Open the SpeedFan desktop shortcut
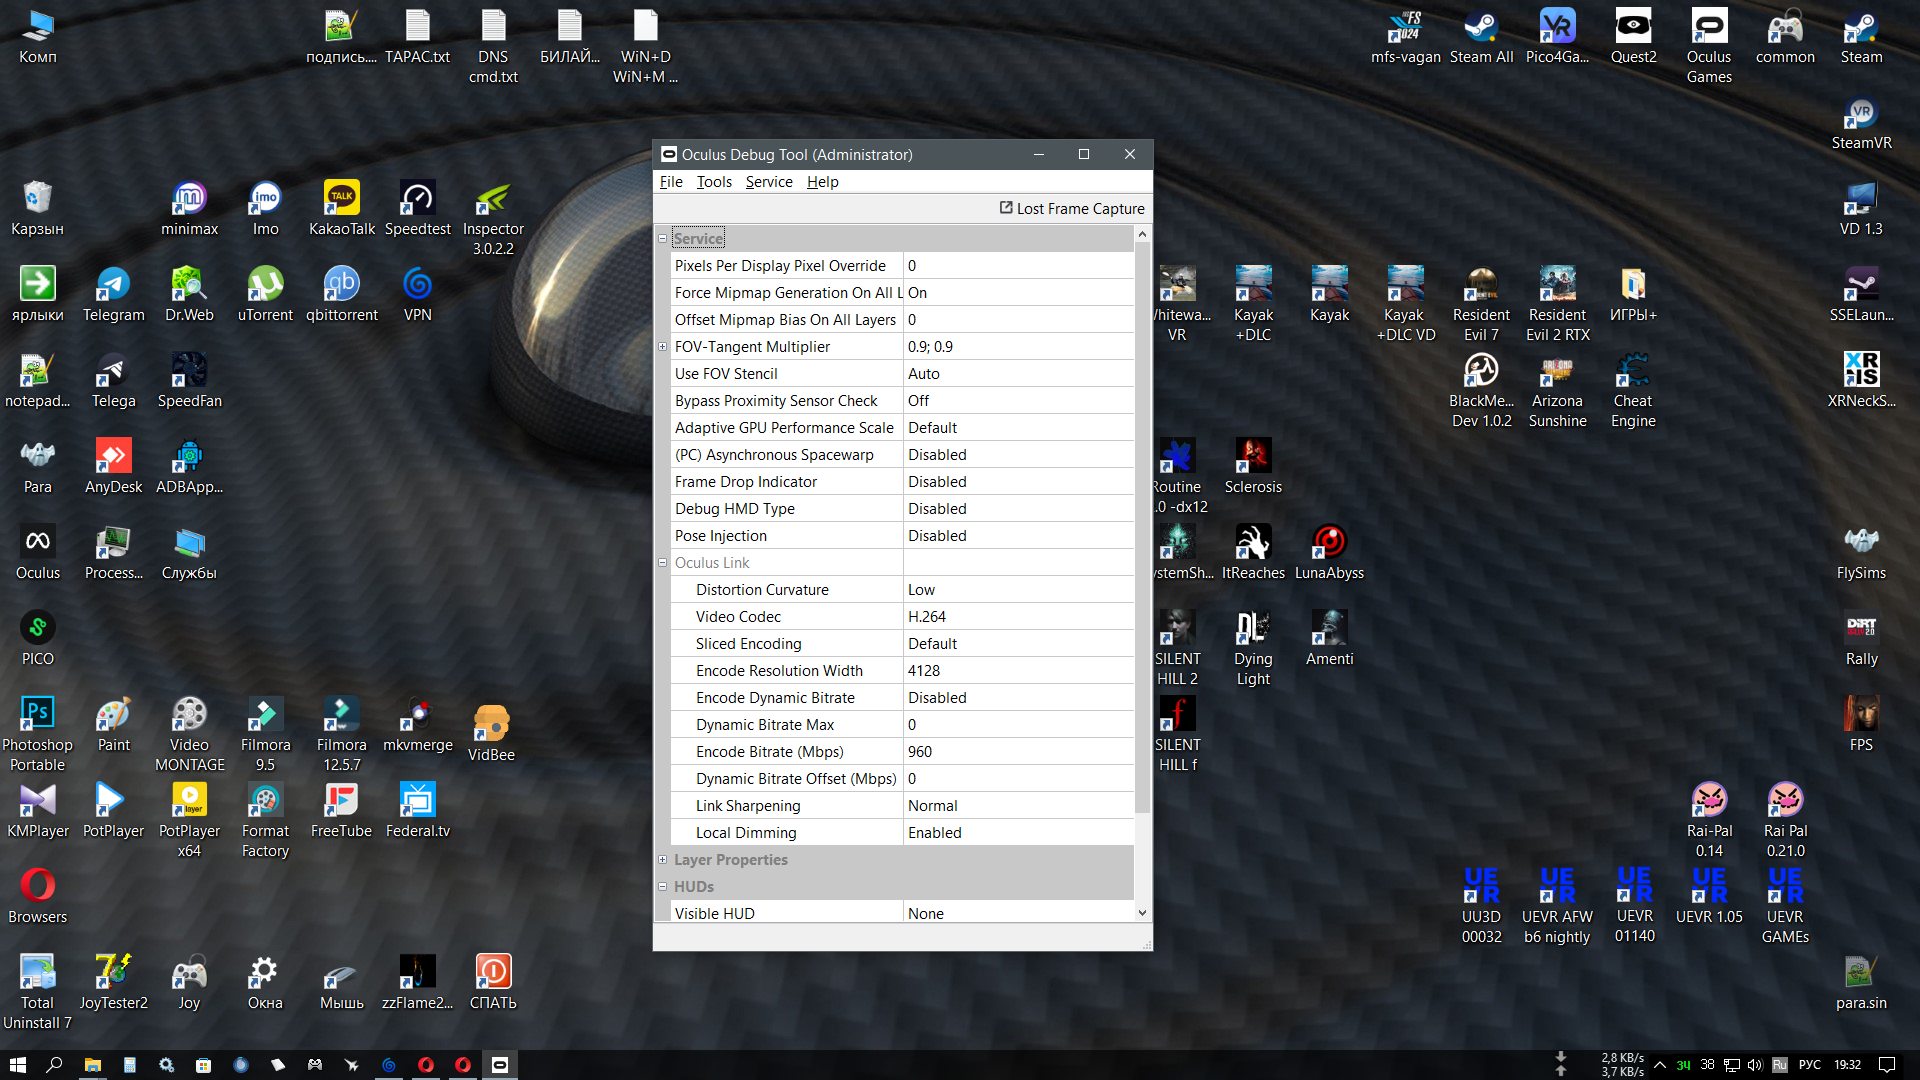This screenshot has width=1920, height=1080. click(189, 380)
